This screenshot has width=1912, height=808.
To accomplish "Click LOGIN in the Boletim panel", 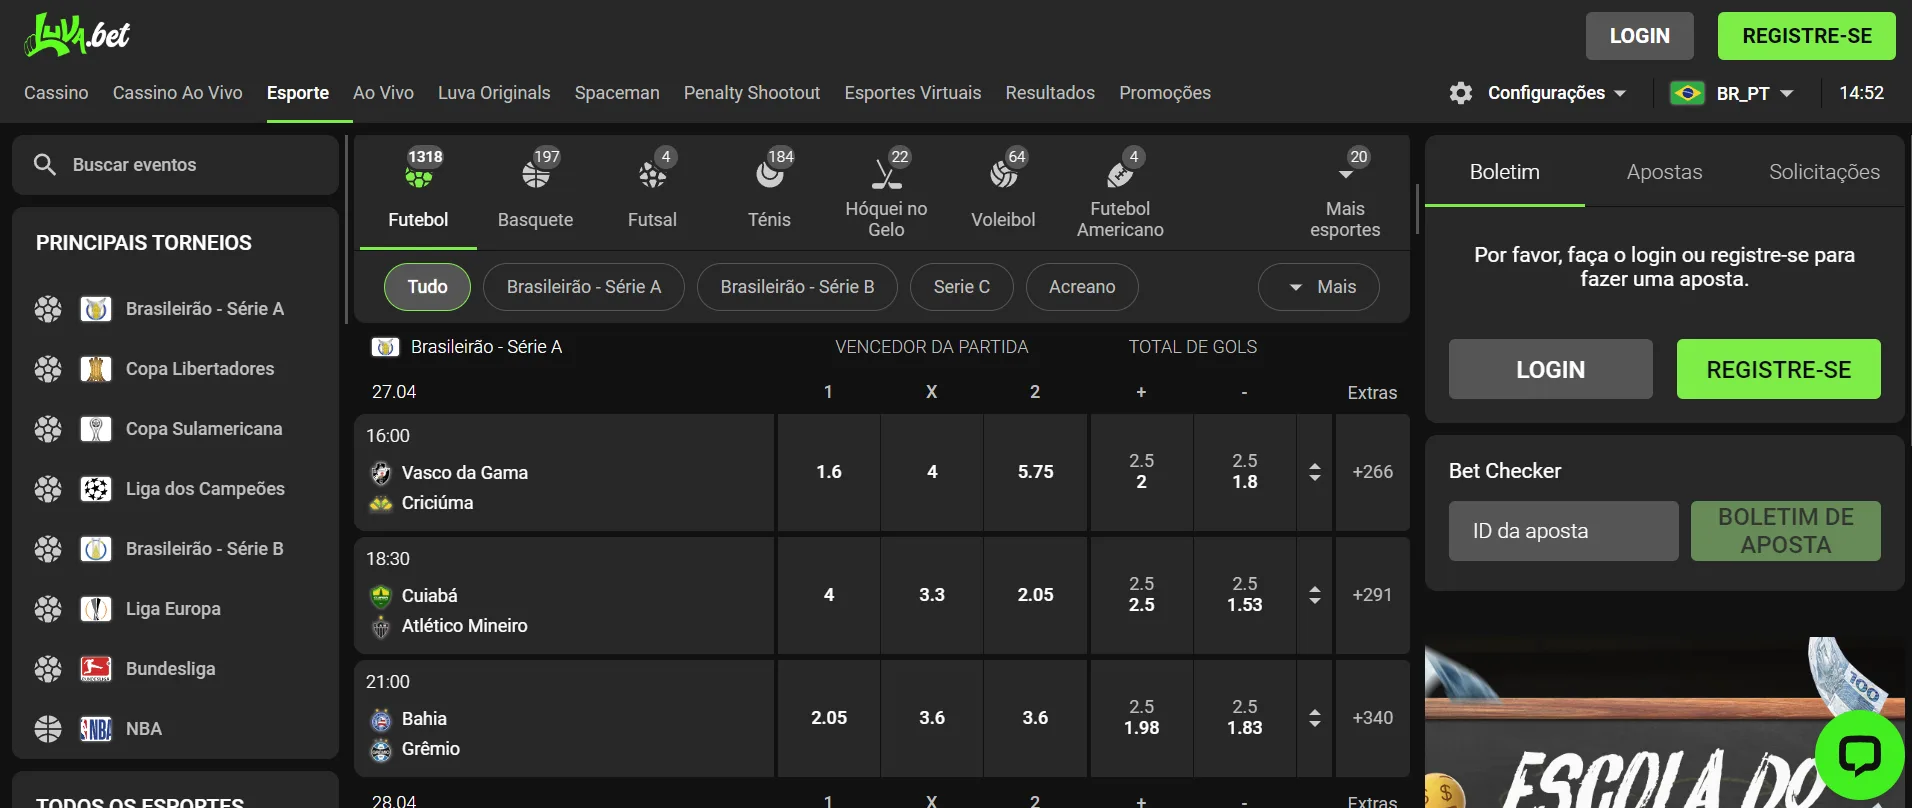I will click(1551, 369).
